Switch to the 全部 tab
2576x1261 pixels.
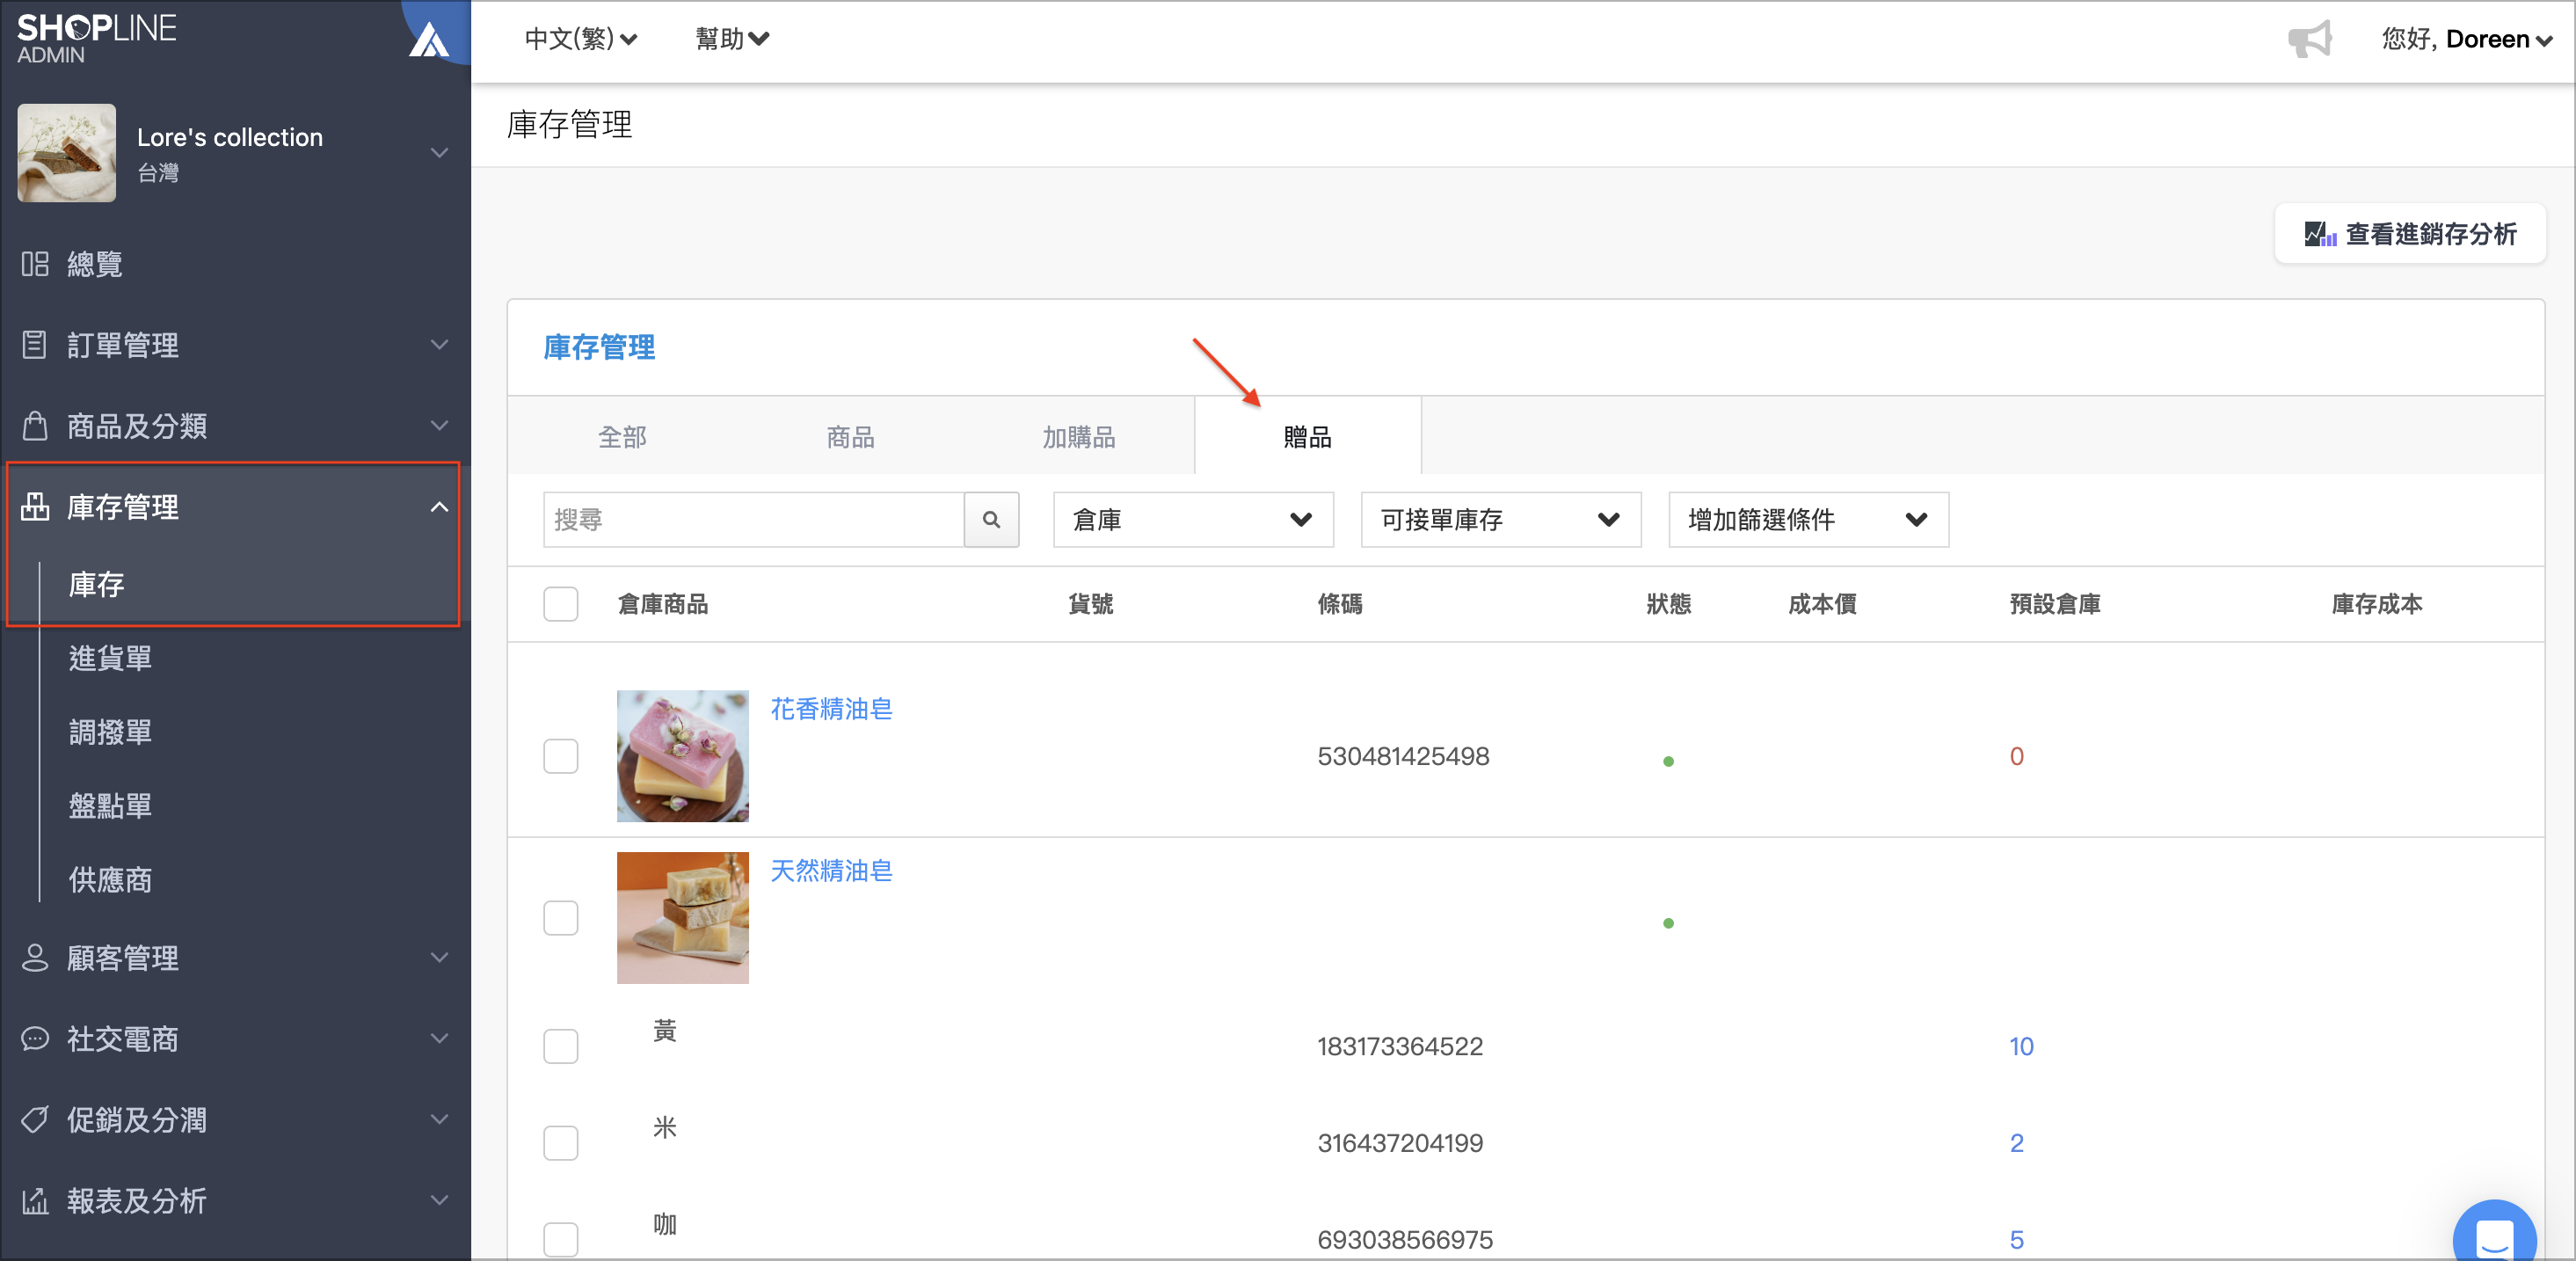pos(622,437)
